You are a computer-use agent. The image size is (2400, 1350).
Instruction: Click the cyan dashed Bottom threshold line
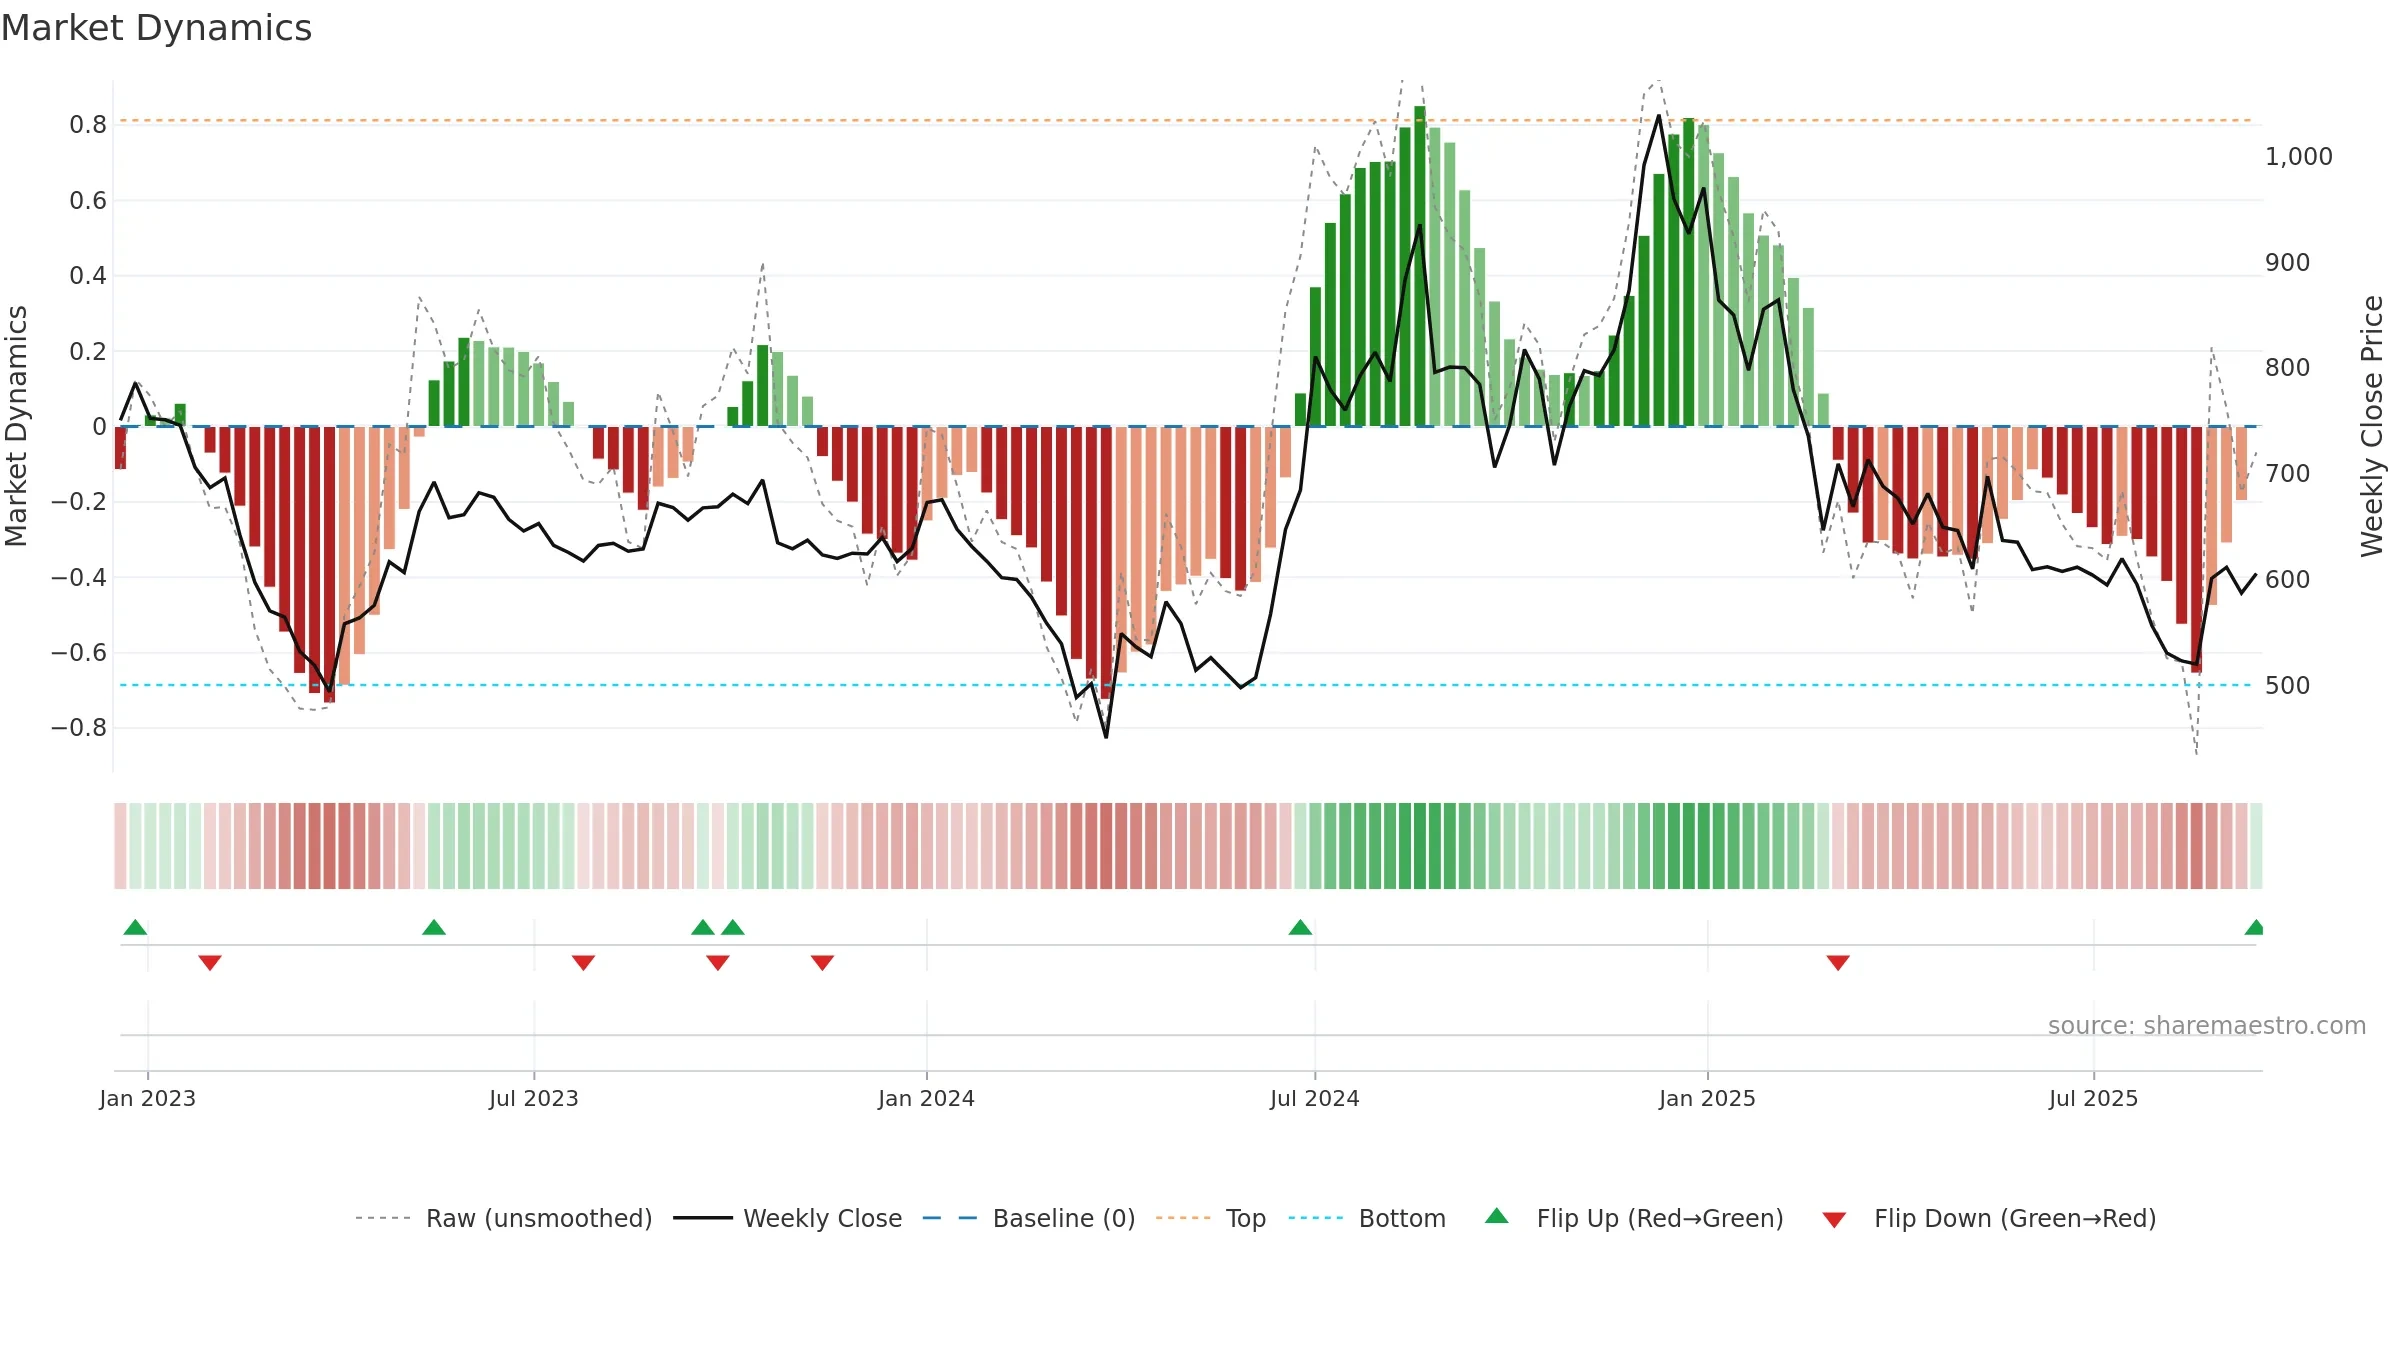pos(1185,686)
